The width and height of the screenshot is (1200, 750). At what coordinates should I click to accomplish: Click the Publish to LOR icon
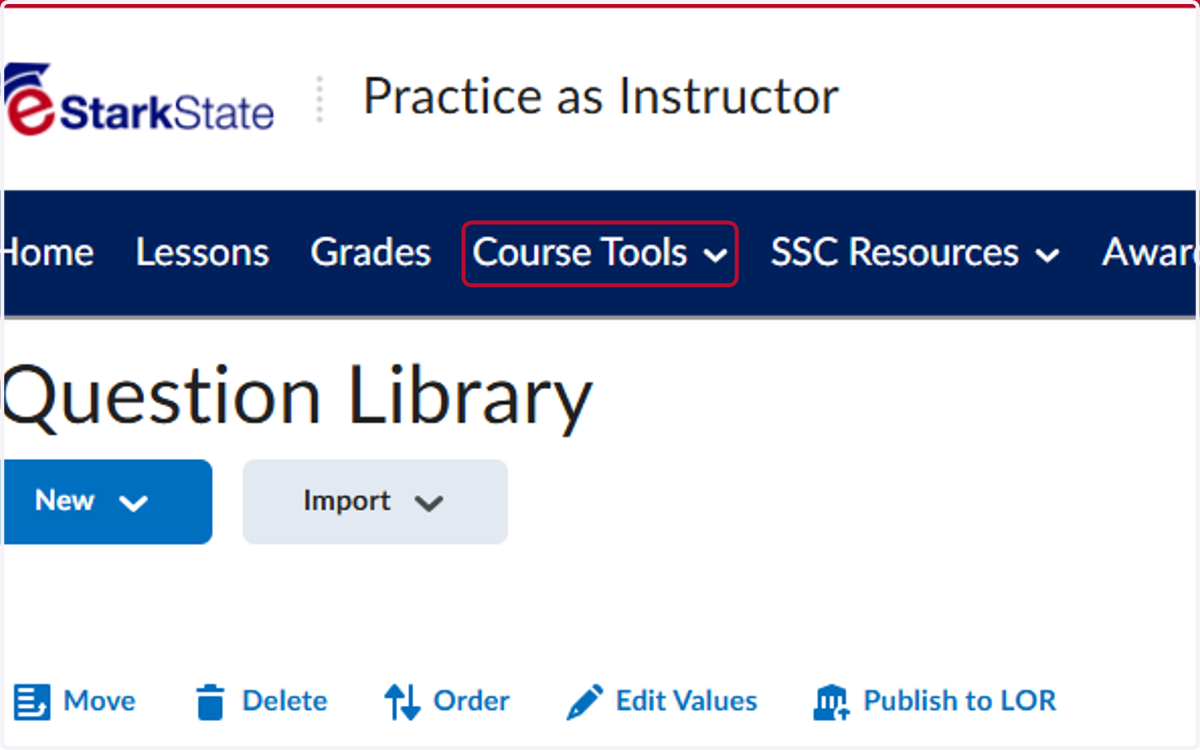click(x=831, y=702)
